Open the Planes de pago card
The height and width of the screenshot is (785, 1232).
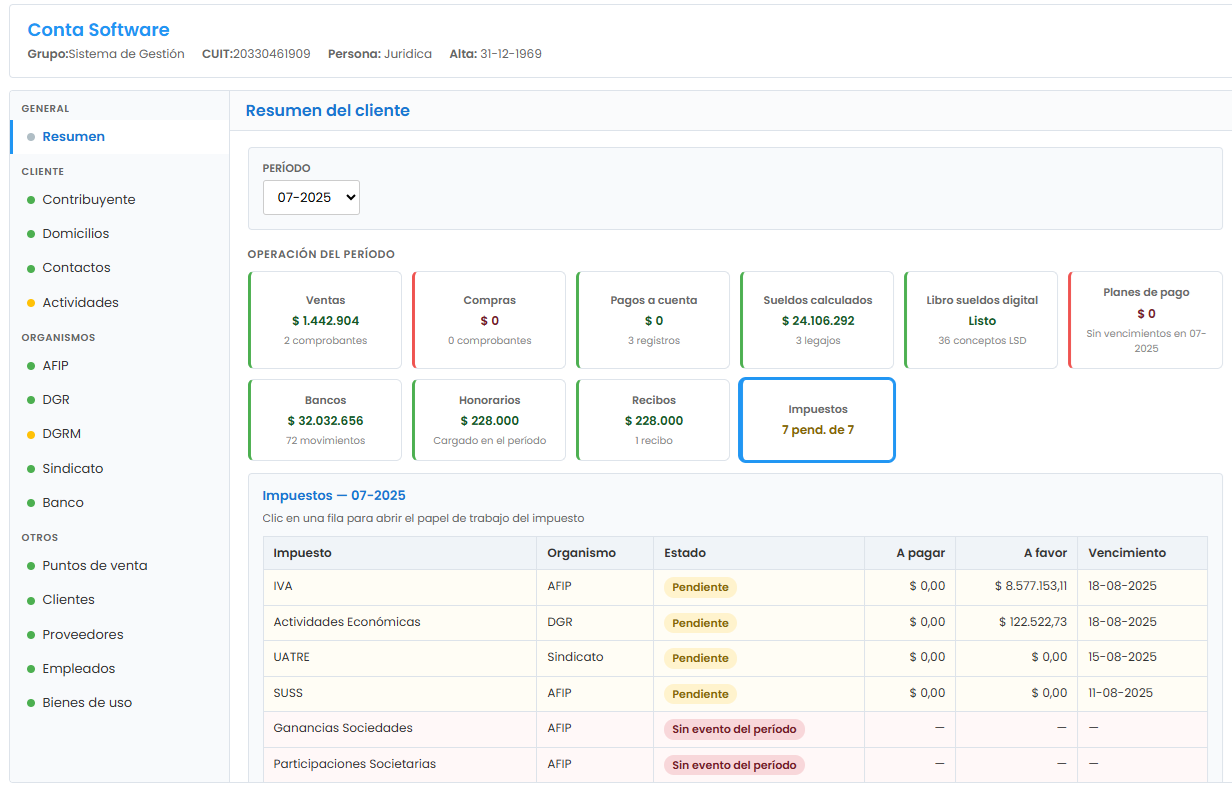pyautogui.click(x=1145, y=320)
